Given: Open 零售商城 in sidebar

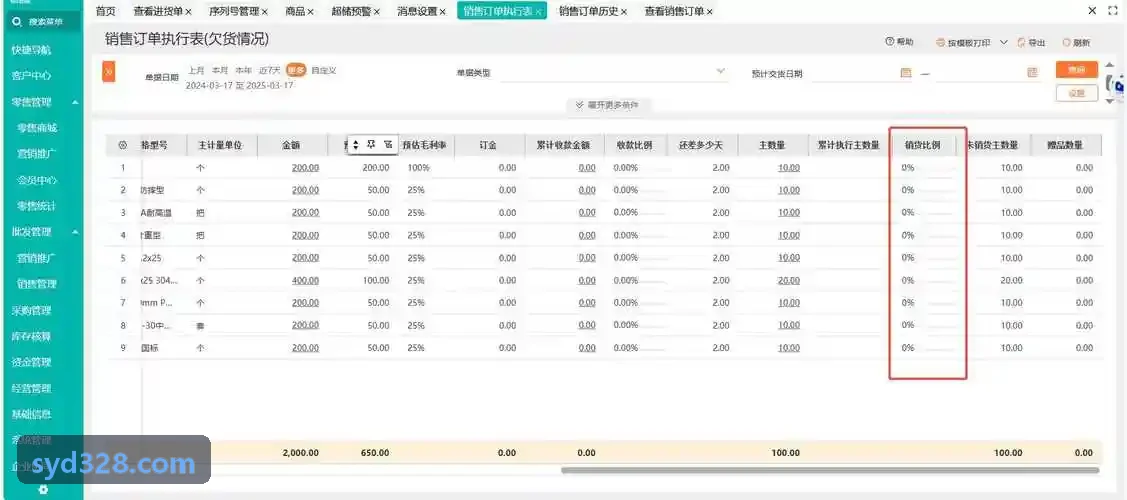Looking at the screenshot, I should coord(37,128).
